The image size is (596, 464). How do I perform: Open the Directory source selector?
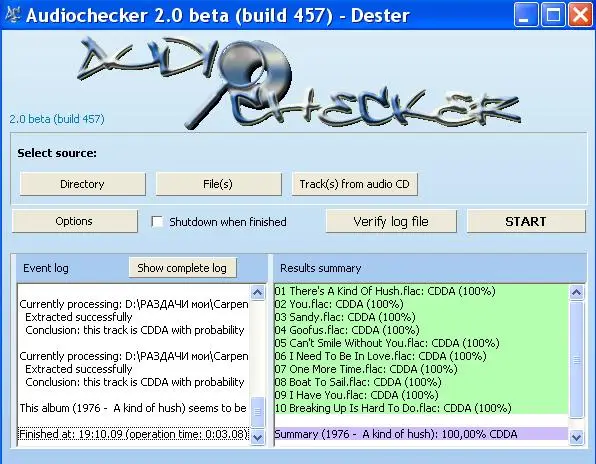click(82, 184)
